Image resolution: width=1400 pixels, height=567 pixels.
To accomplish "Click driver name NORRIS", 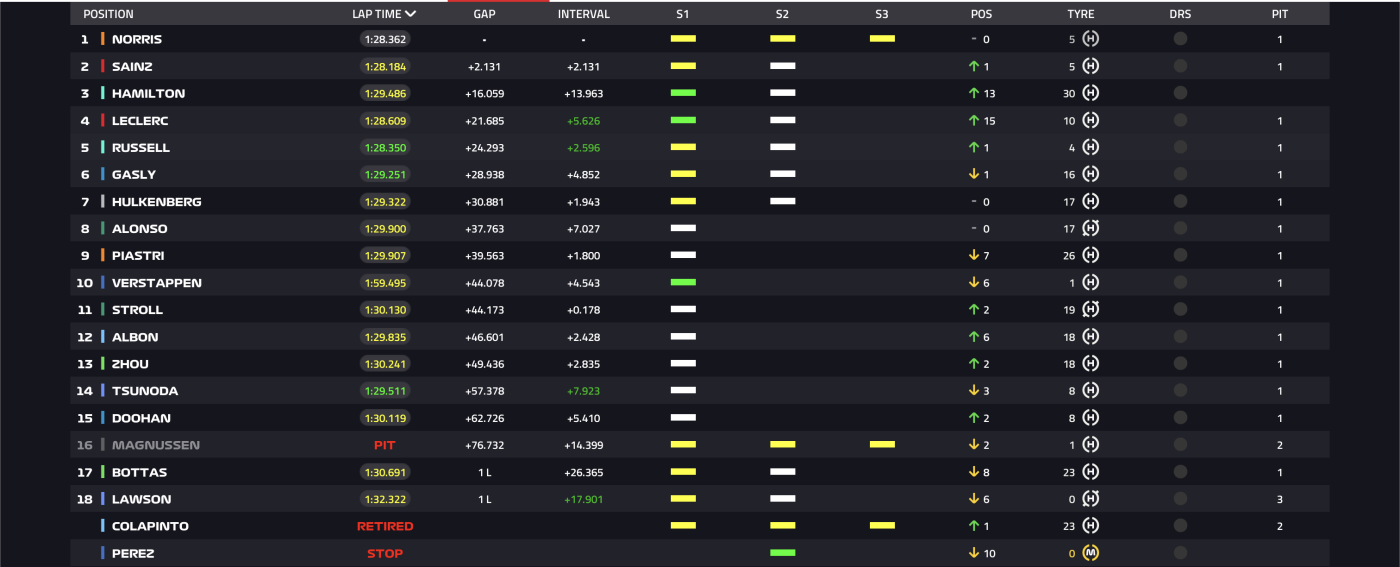I will tap(137, 39).
